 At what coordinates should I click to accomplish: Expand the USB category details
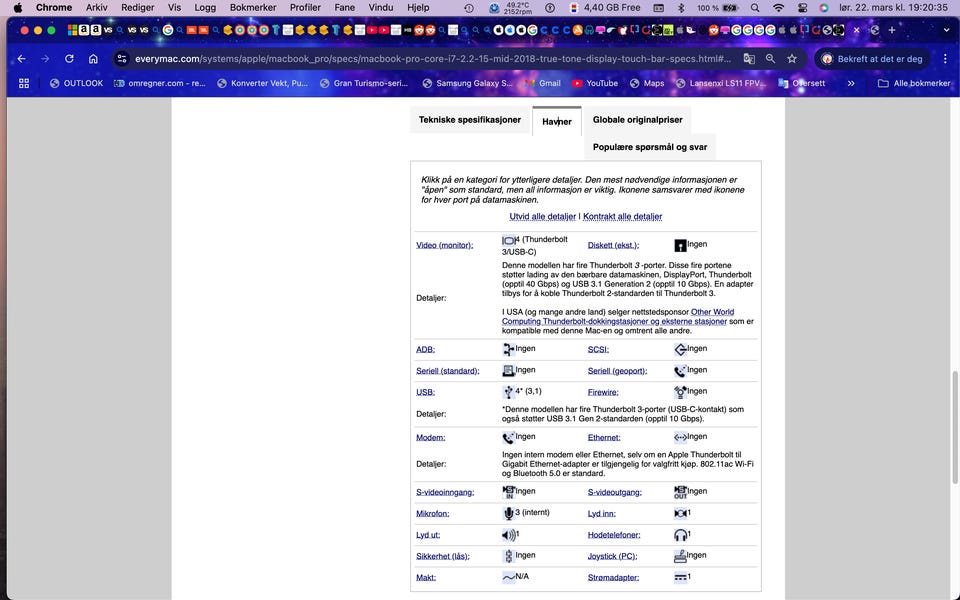[426, 392]
